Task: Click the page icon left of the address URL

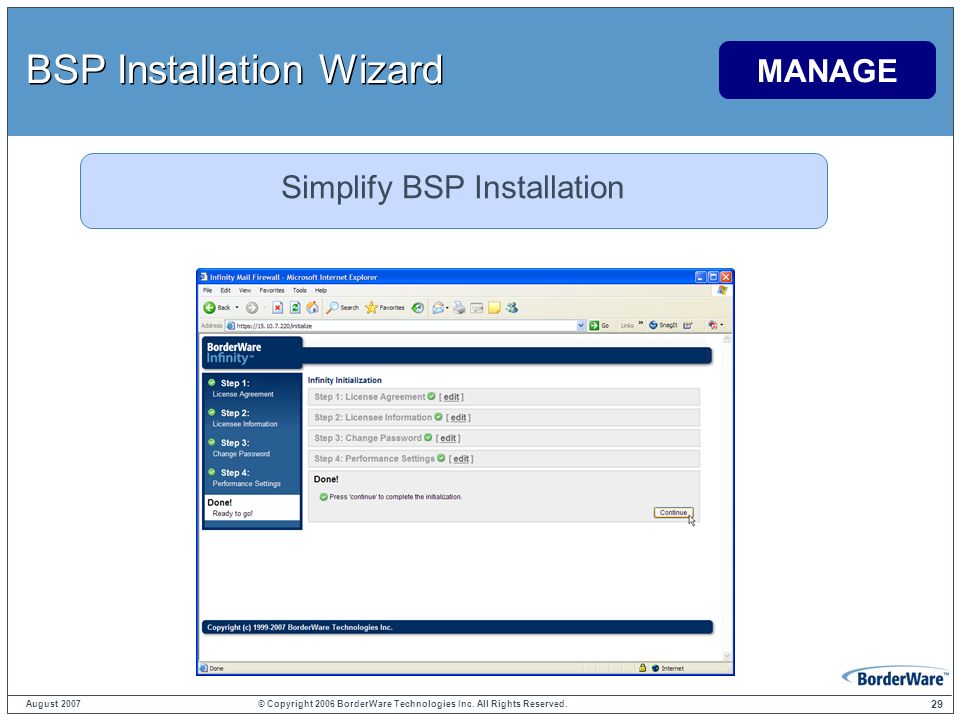Action: 230,325
